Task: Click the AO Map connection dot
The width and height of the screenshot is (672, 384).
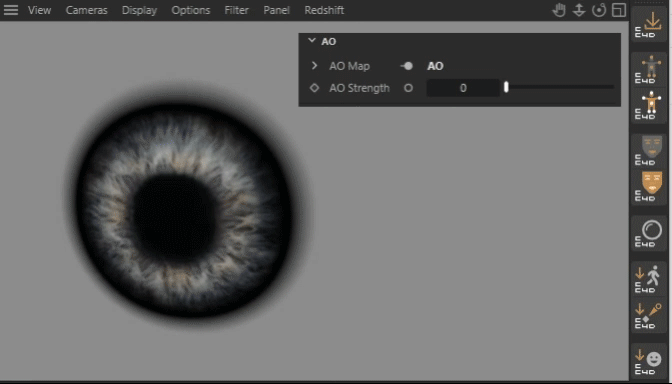Action: click(x=407, y=66)
